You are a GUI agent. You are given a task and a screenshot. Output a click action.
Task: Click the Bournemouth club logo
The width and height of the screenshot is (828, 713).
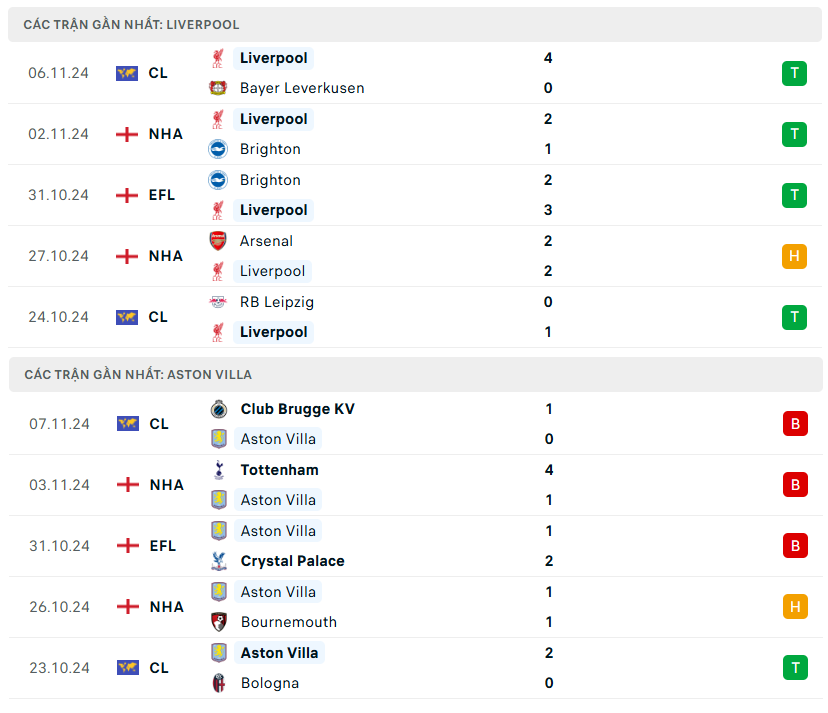coord(218,622)
